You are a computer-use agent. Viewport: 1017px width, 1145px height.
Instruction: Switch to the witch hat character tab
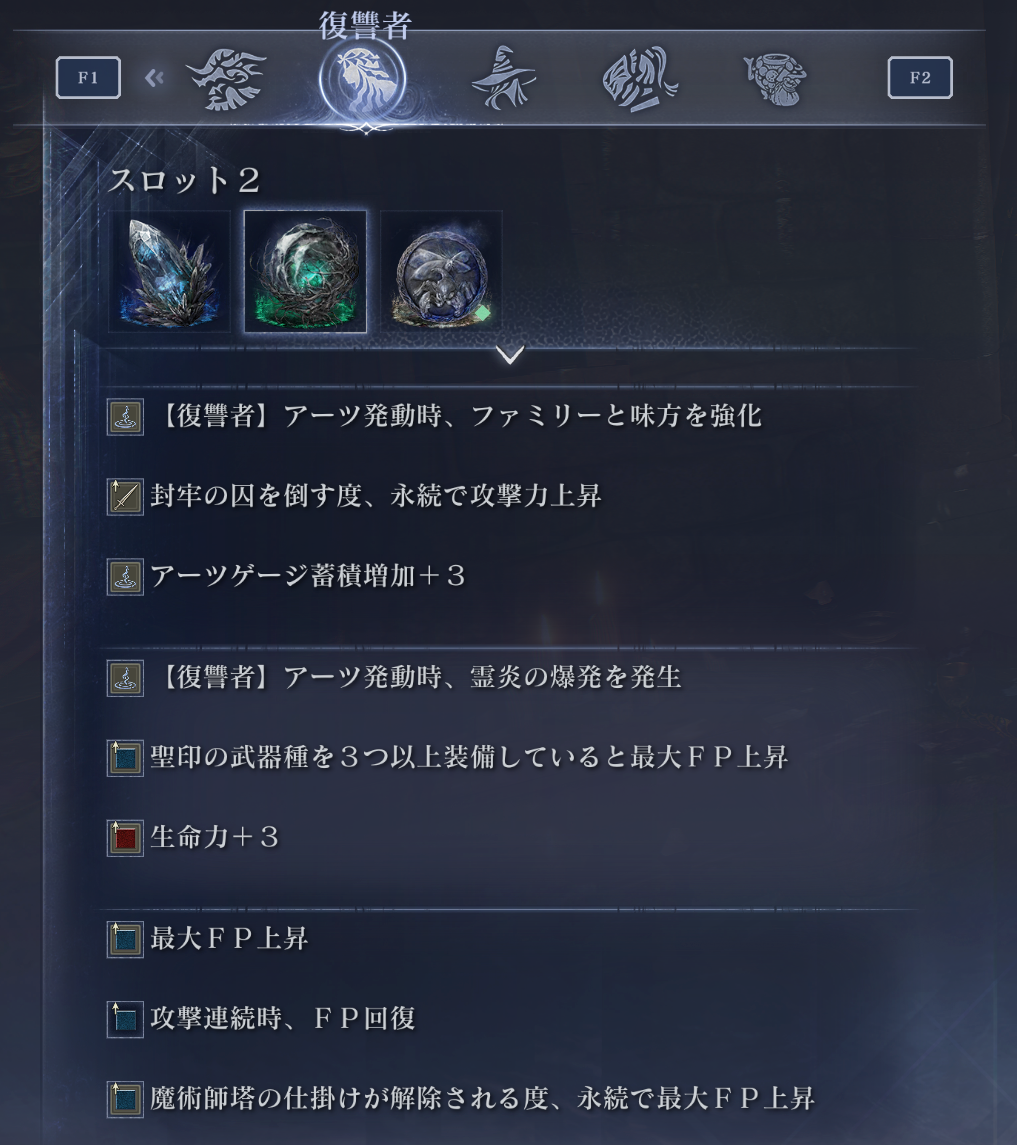503,77
